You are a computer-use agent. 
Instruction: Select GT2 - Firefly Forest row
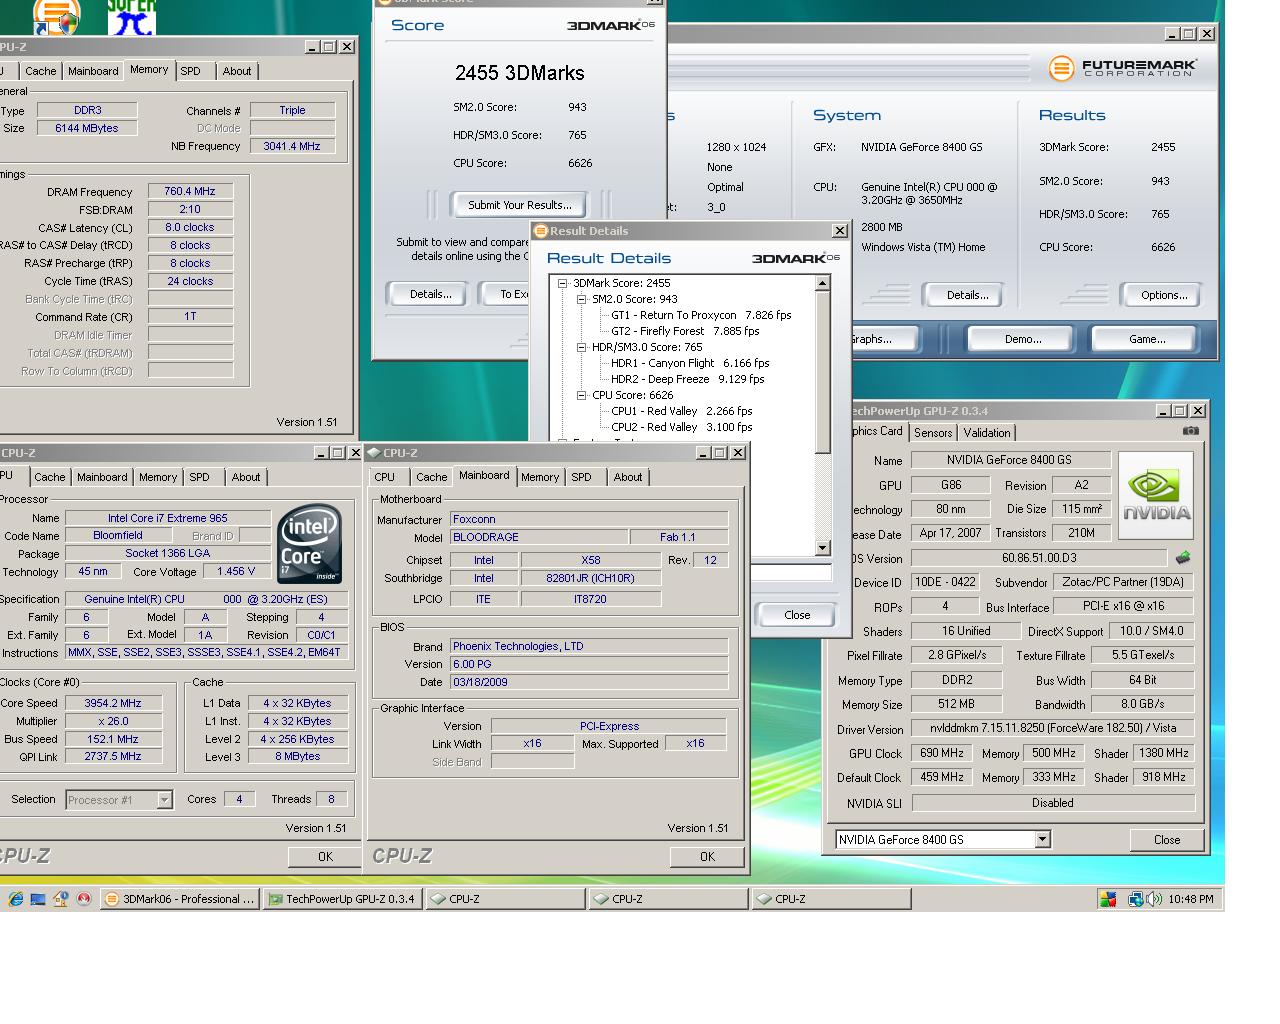pos(685,331)
